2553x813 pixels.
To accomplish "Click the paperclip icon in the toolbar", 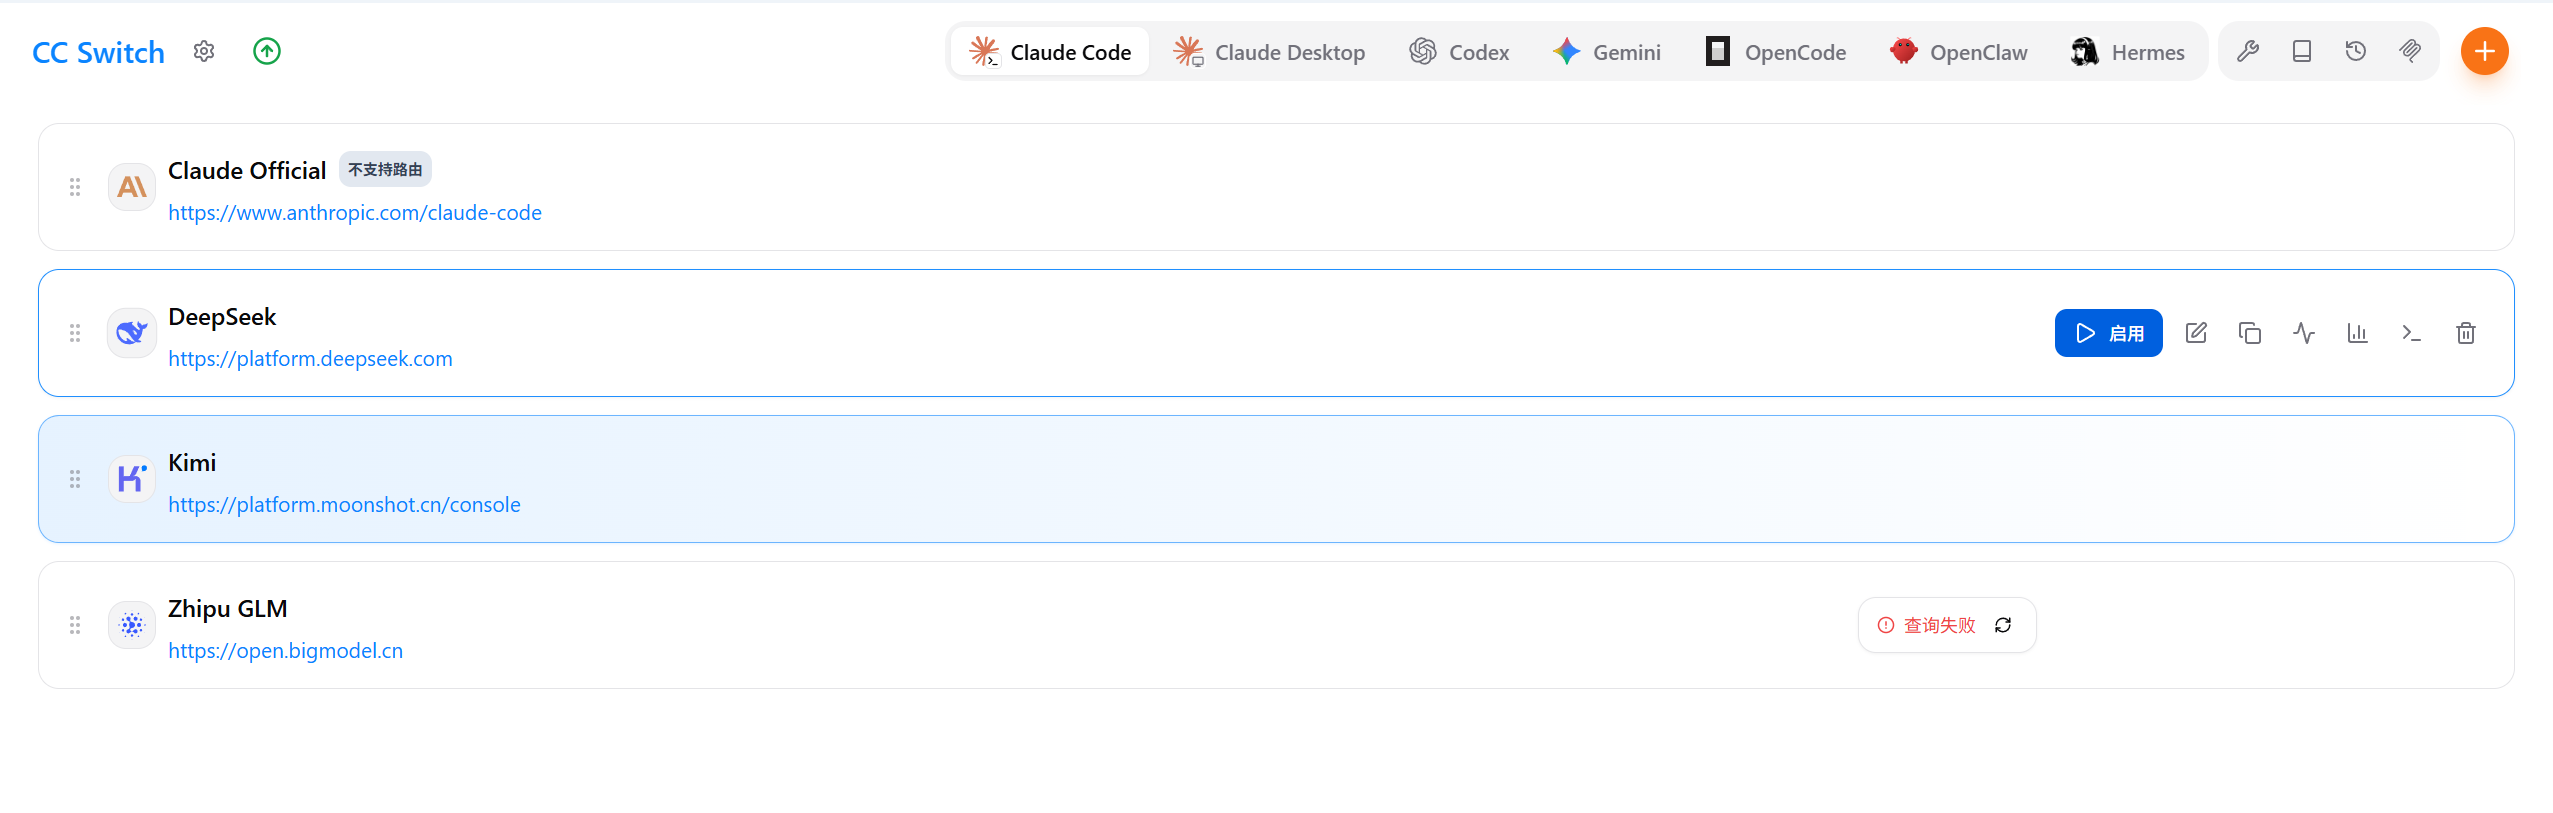I will 2410,51.
